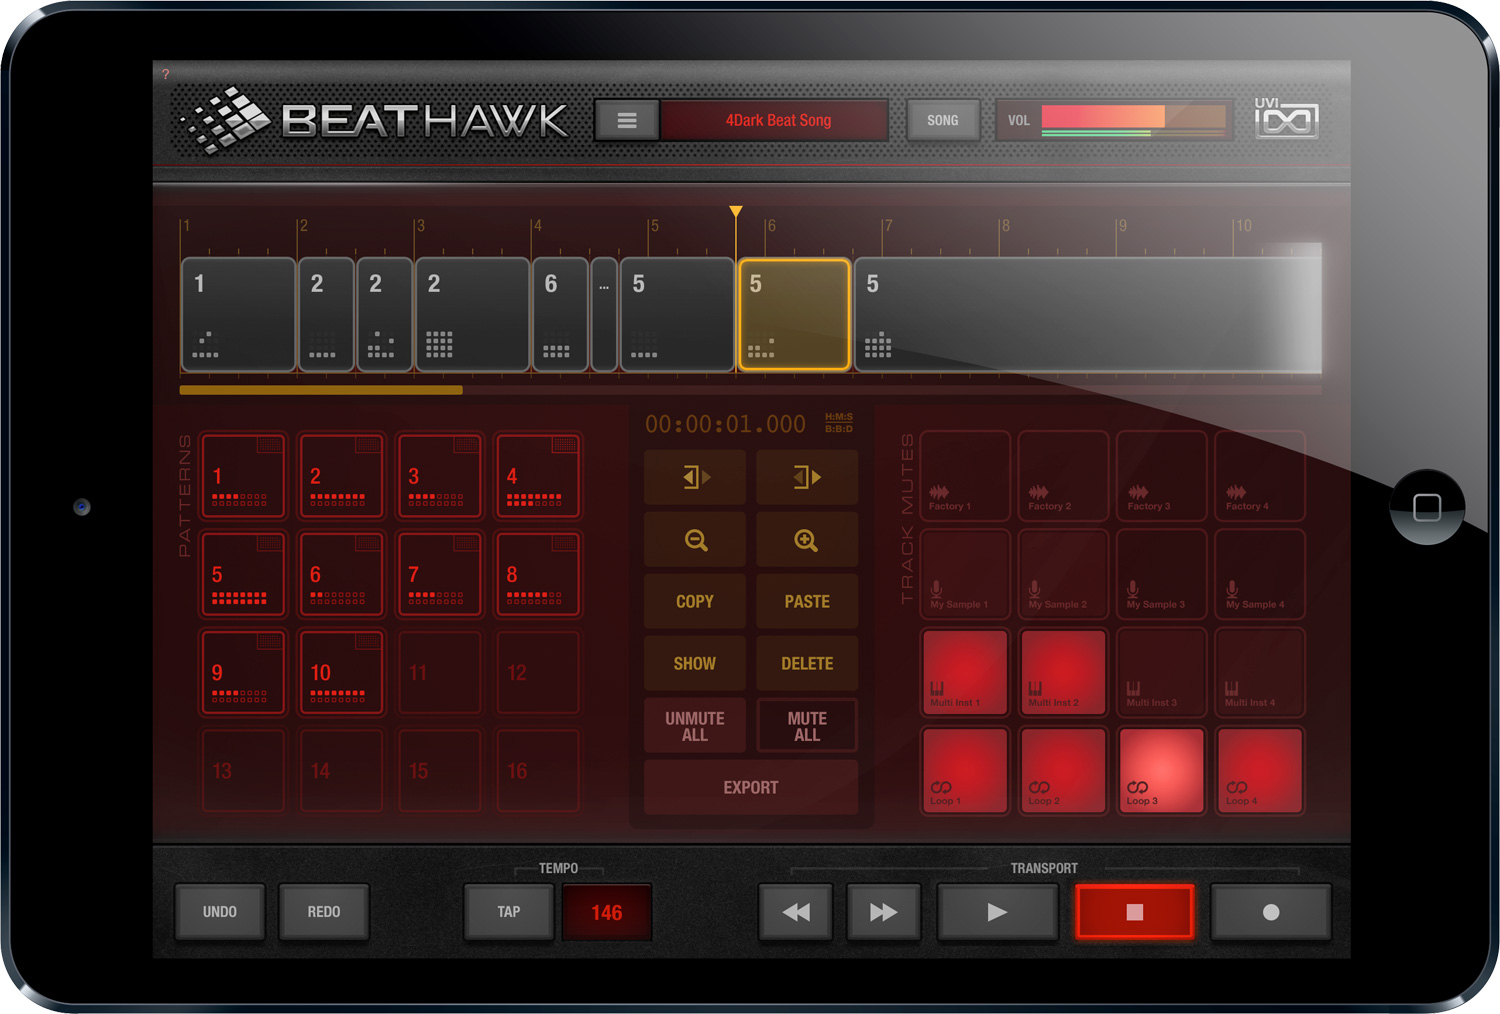Click the PASTE button
The height and width of the screenshot is (1014, 1500).
[x=807, y=602]
